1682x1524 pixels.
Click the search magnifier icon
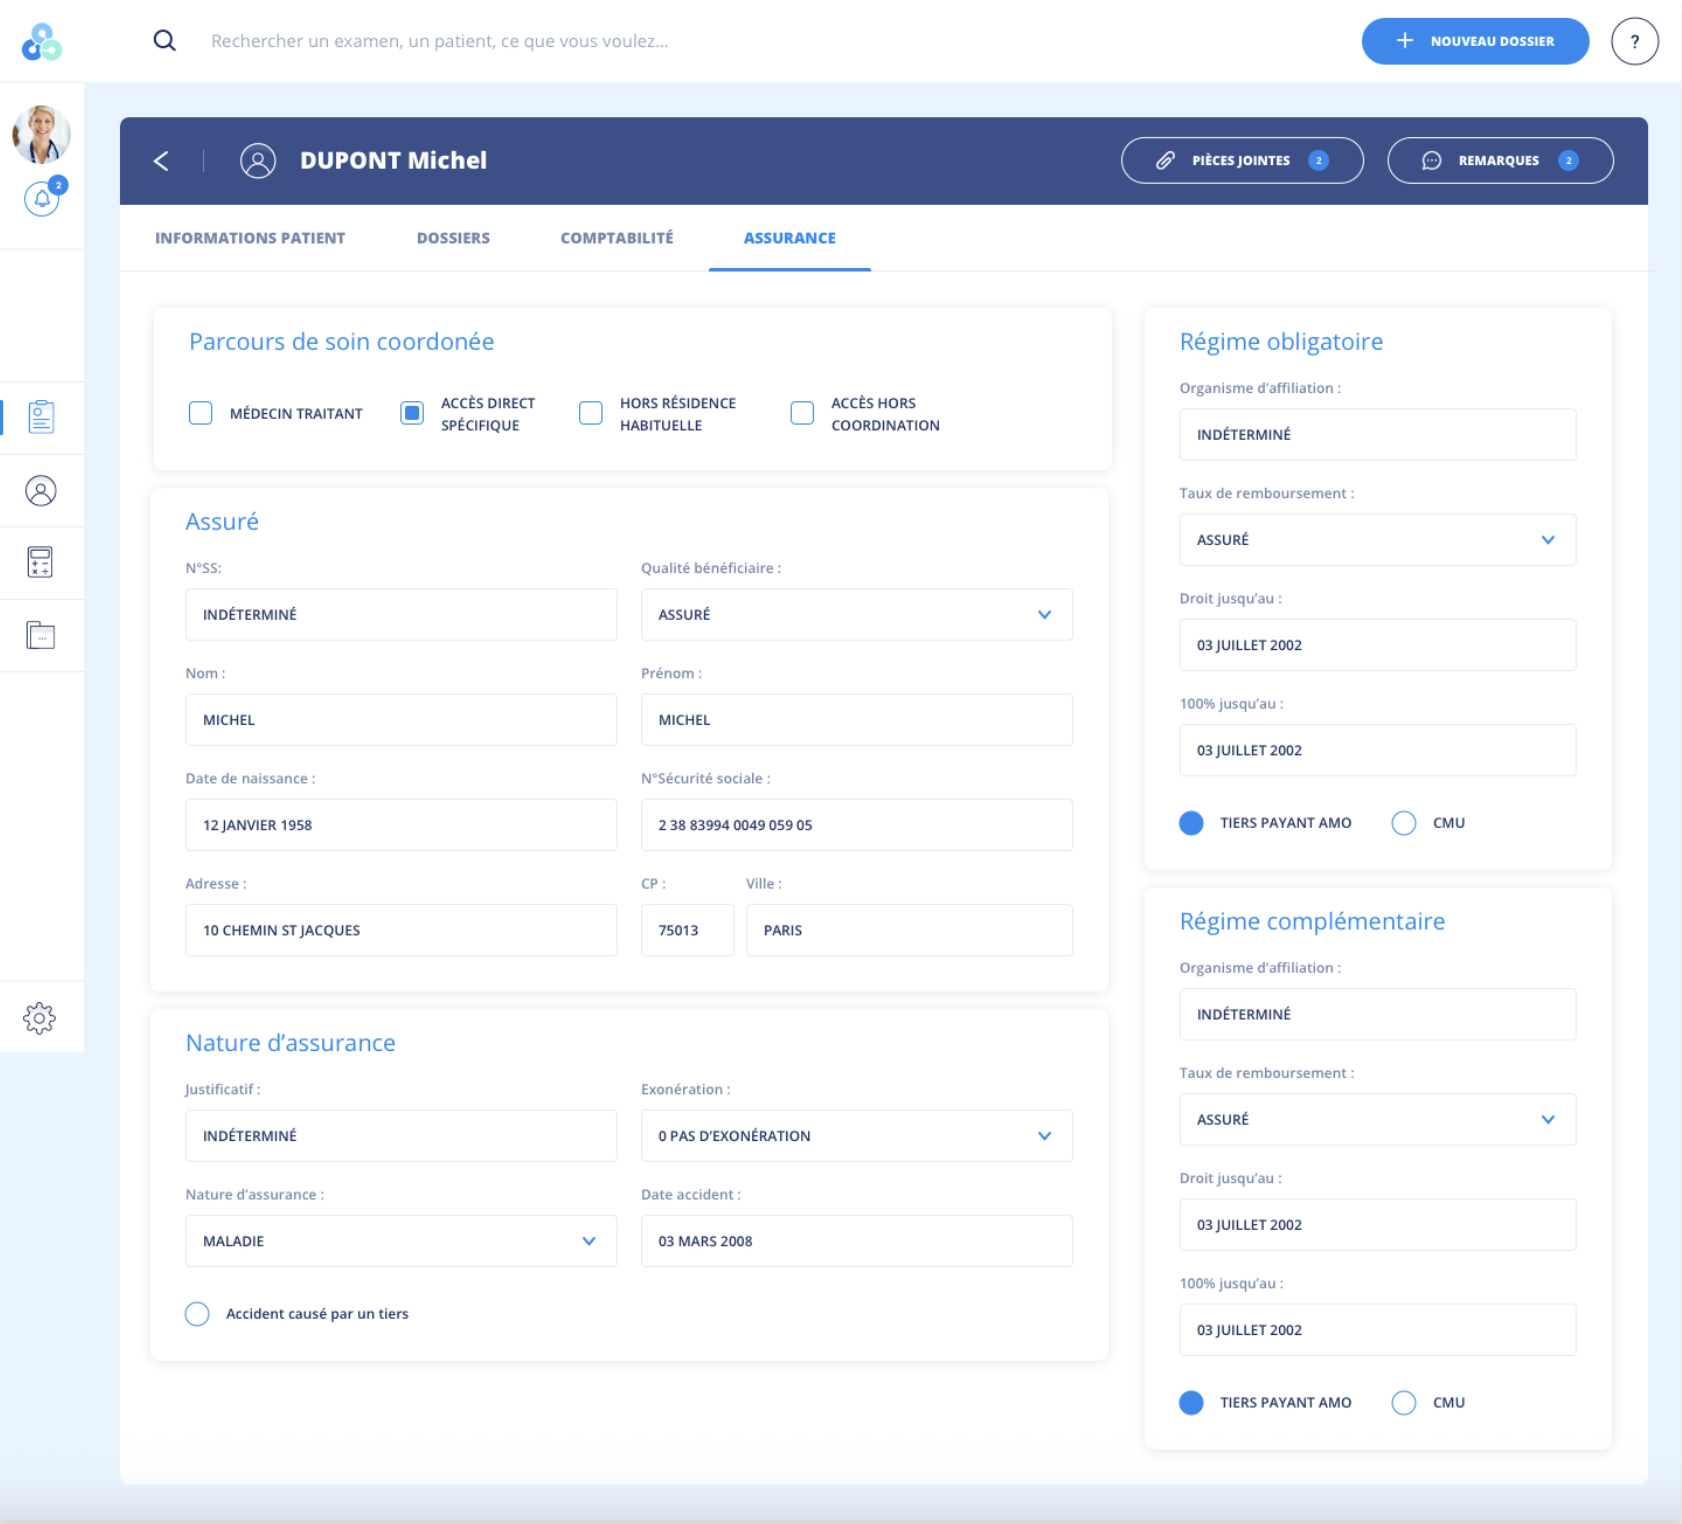tap(165, 41)
